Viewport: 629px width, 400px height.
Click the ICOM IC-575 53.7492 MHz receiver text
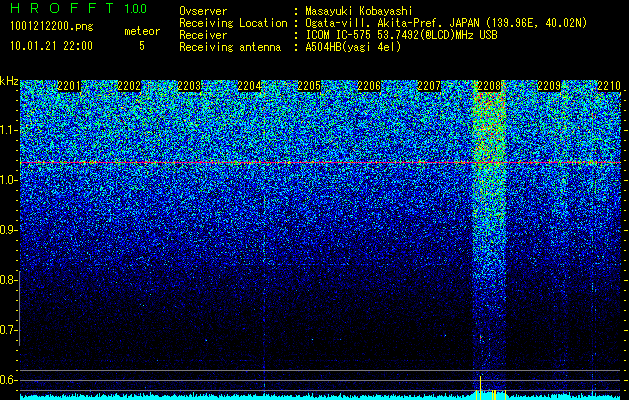(x=401, y=35)
